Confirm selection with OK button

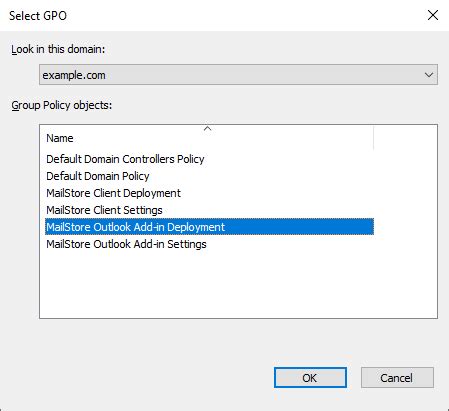[x=310, y=378]
